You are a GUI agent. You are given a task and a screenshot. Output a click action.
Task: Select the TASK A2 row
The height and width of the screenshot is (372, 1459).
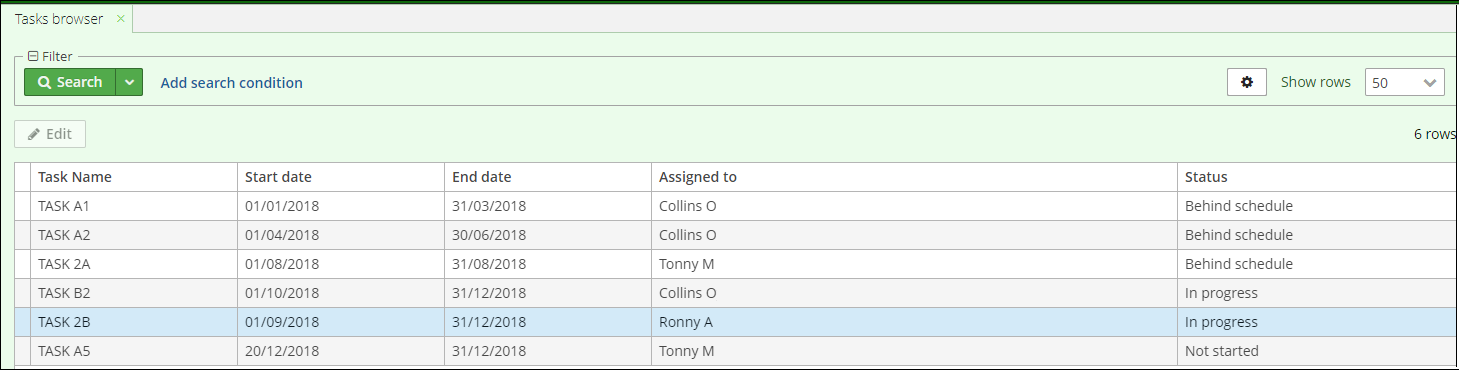pos(735,235)
